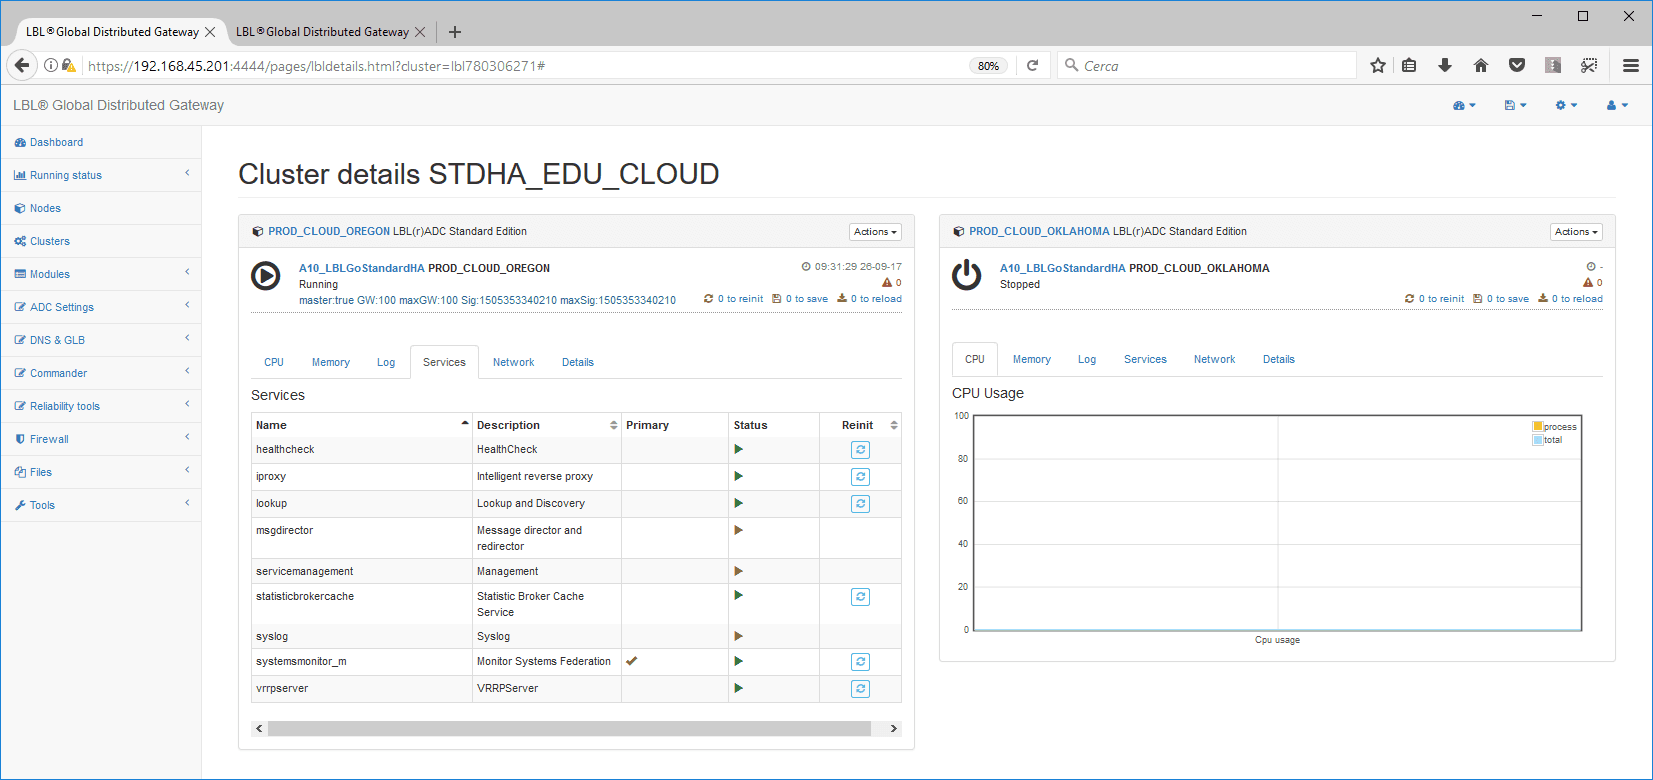Reinit the vrrpserver service
The height and width of the screenshot is (780, 1653).
point(860,689)
